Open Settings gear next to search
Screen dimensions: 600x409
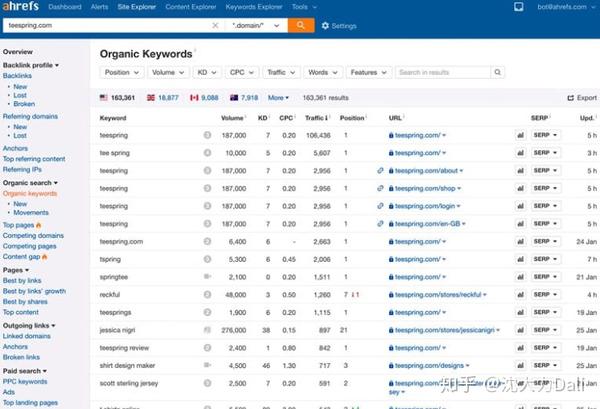click(339, 26)
